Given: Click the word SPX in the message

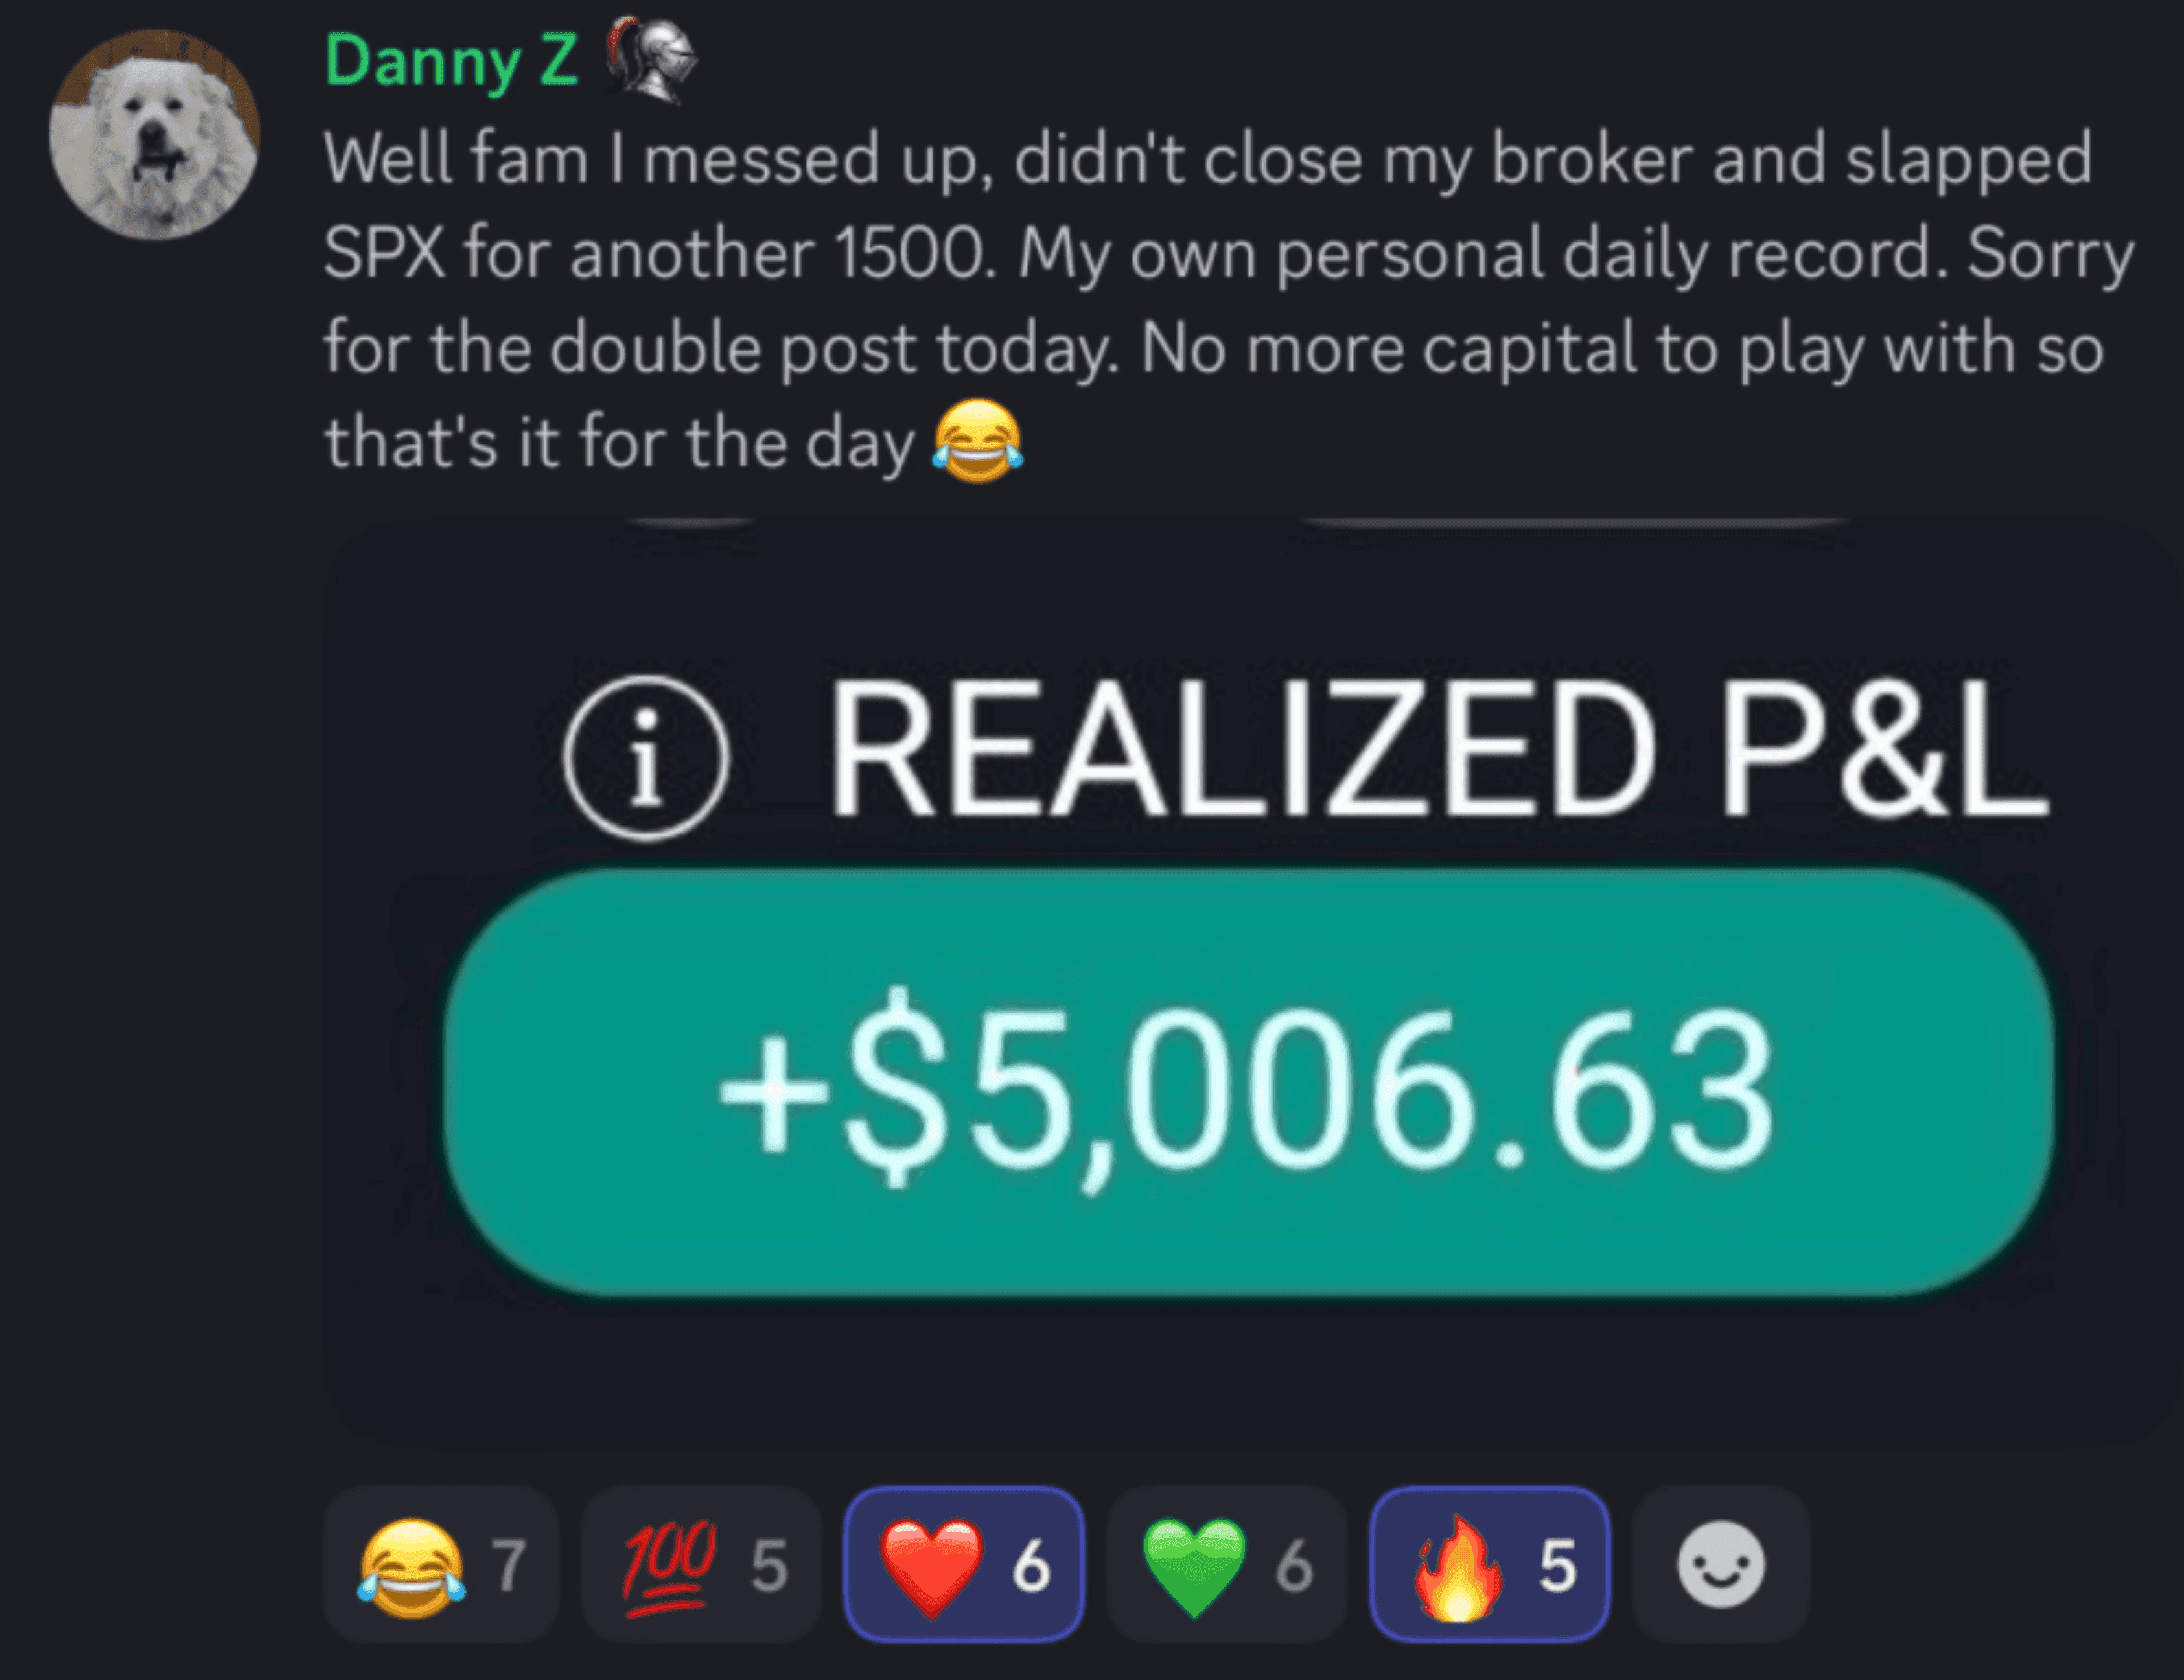Looking at the screenshot, I should click(384, 253).
